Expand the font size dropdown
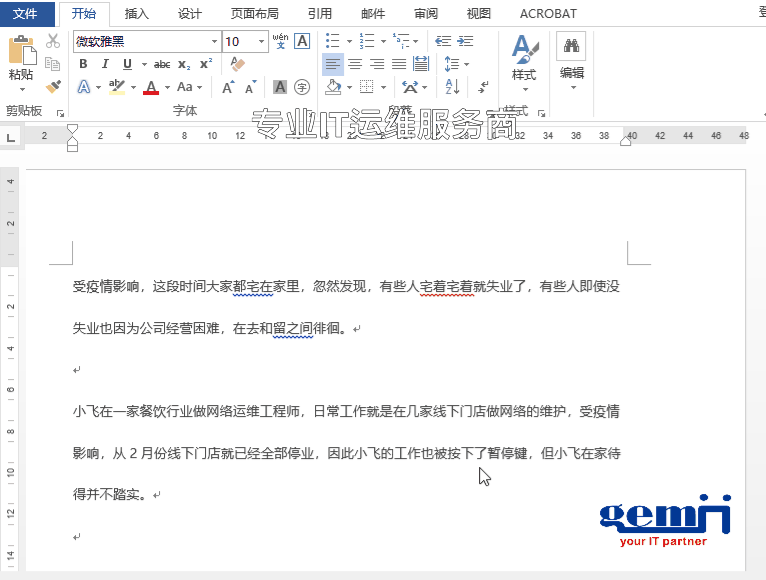 pyautogui.click(x=262, y=42)
